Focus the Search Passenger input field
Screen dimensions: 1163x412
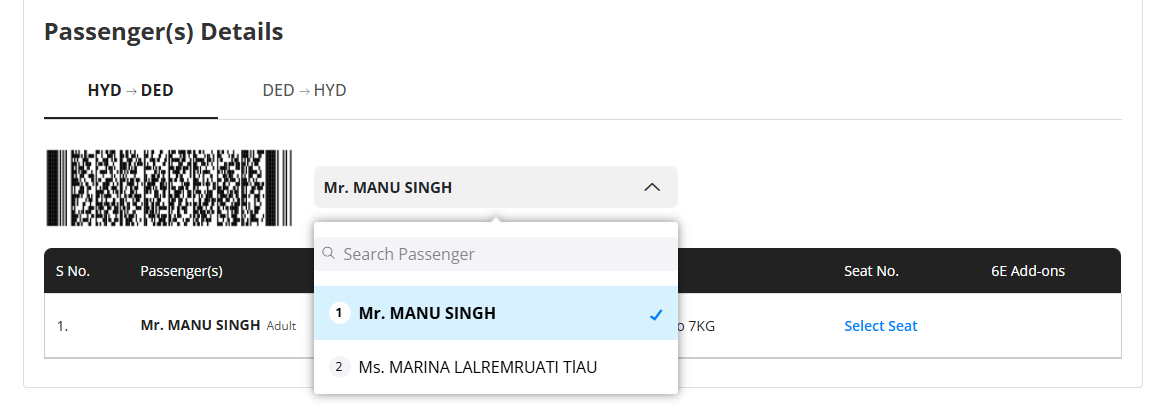pyautogui.click(x=496, y=254)
